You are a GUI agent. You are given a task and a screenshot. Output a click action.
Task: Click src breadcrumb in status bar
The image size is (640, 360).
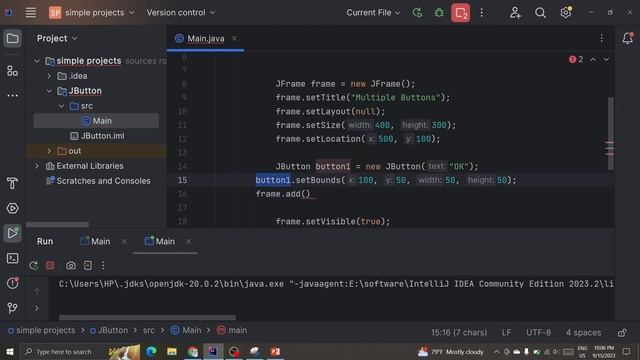[149, 330]
